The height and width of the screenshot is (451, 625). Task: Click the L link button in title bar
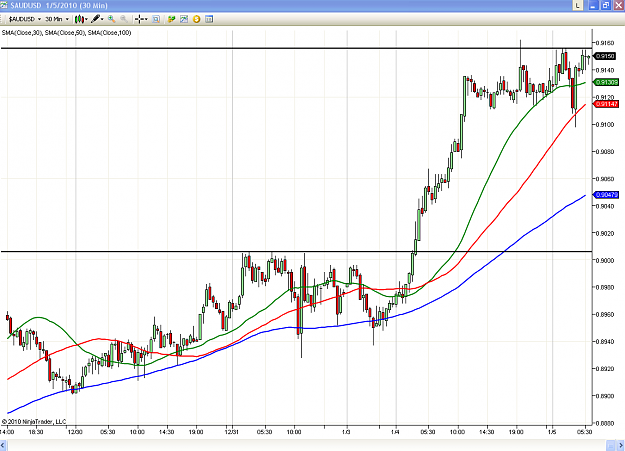tap(578, 5)
